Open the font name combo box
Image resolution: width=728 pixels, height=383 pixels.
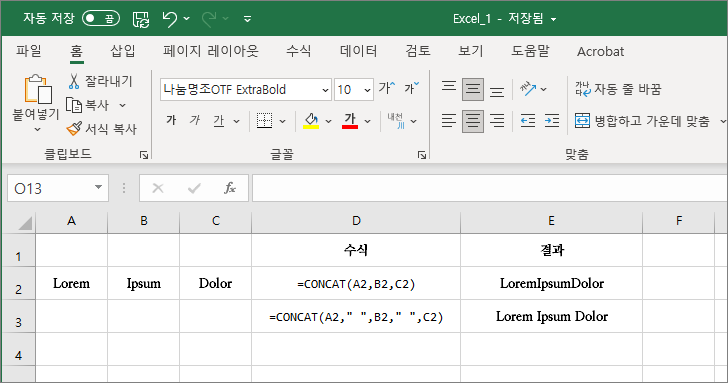click(x=246, y=90)
